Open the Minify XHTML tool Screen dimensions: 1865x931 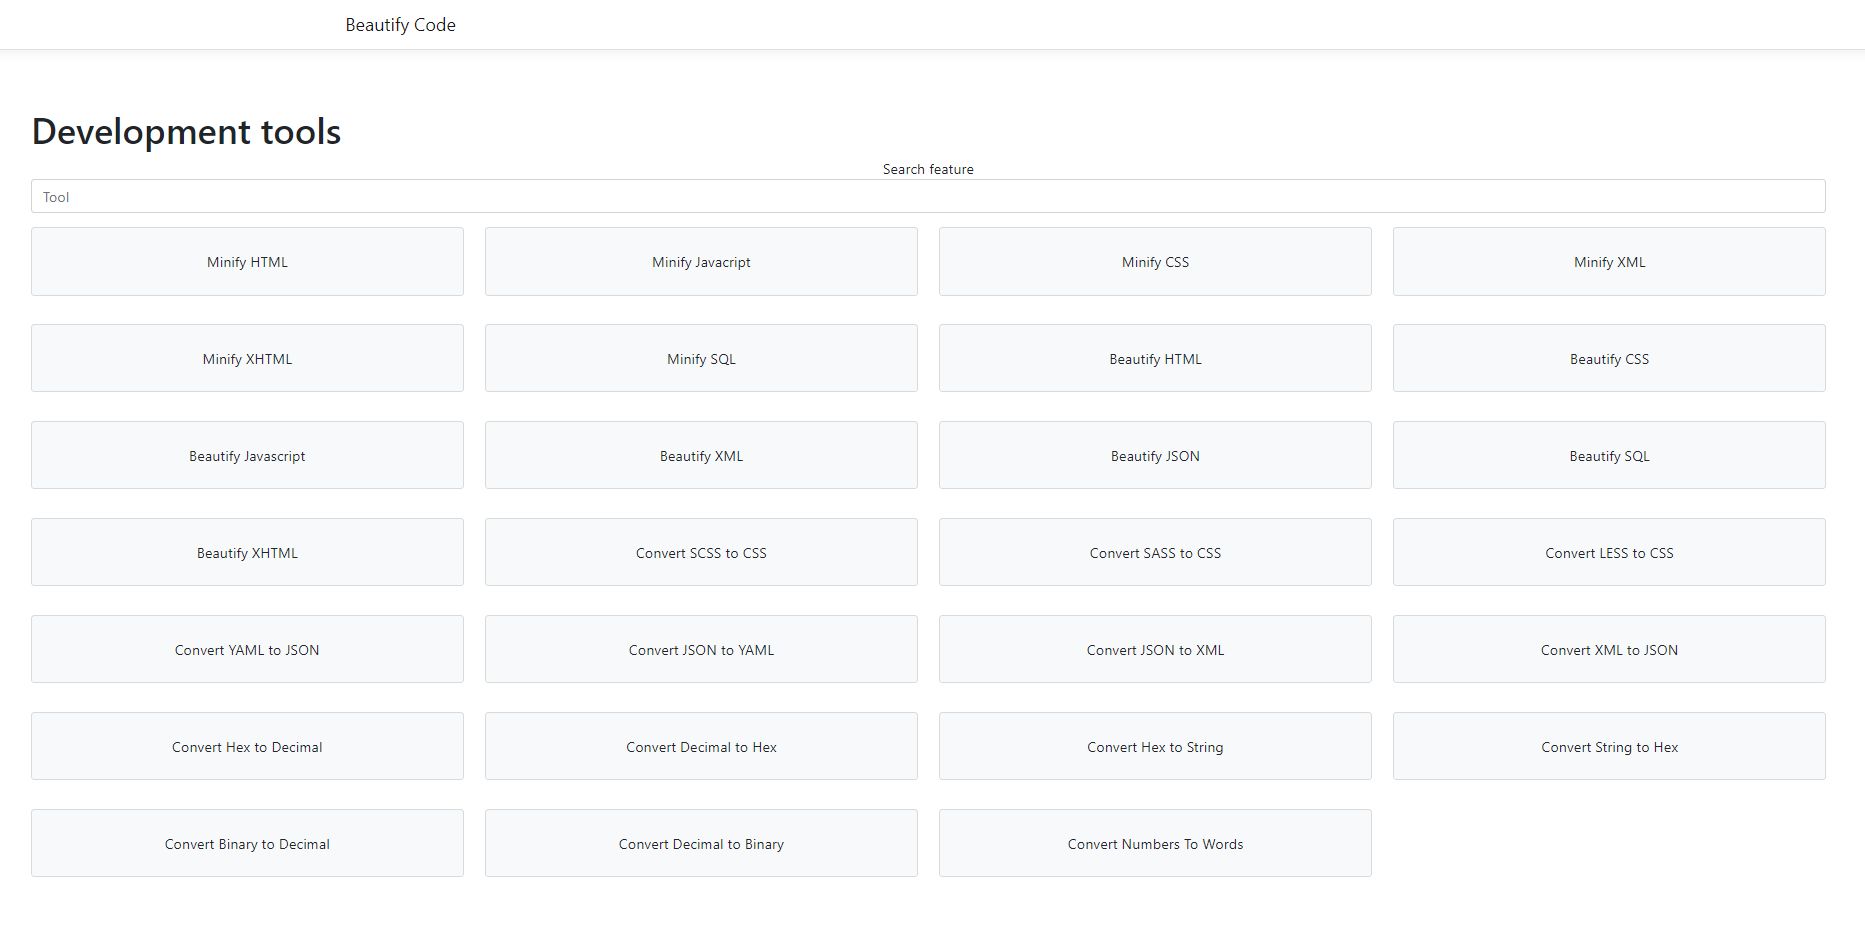coord(246,358)
